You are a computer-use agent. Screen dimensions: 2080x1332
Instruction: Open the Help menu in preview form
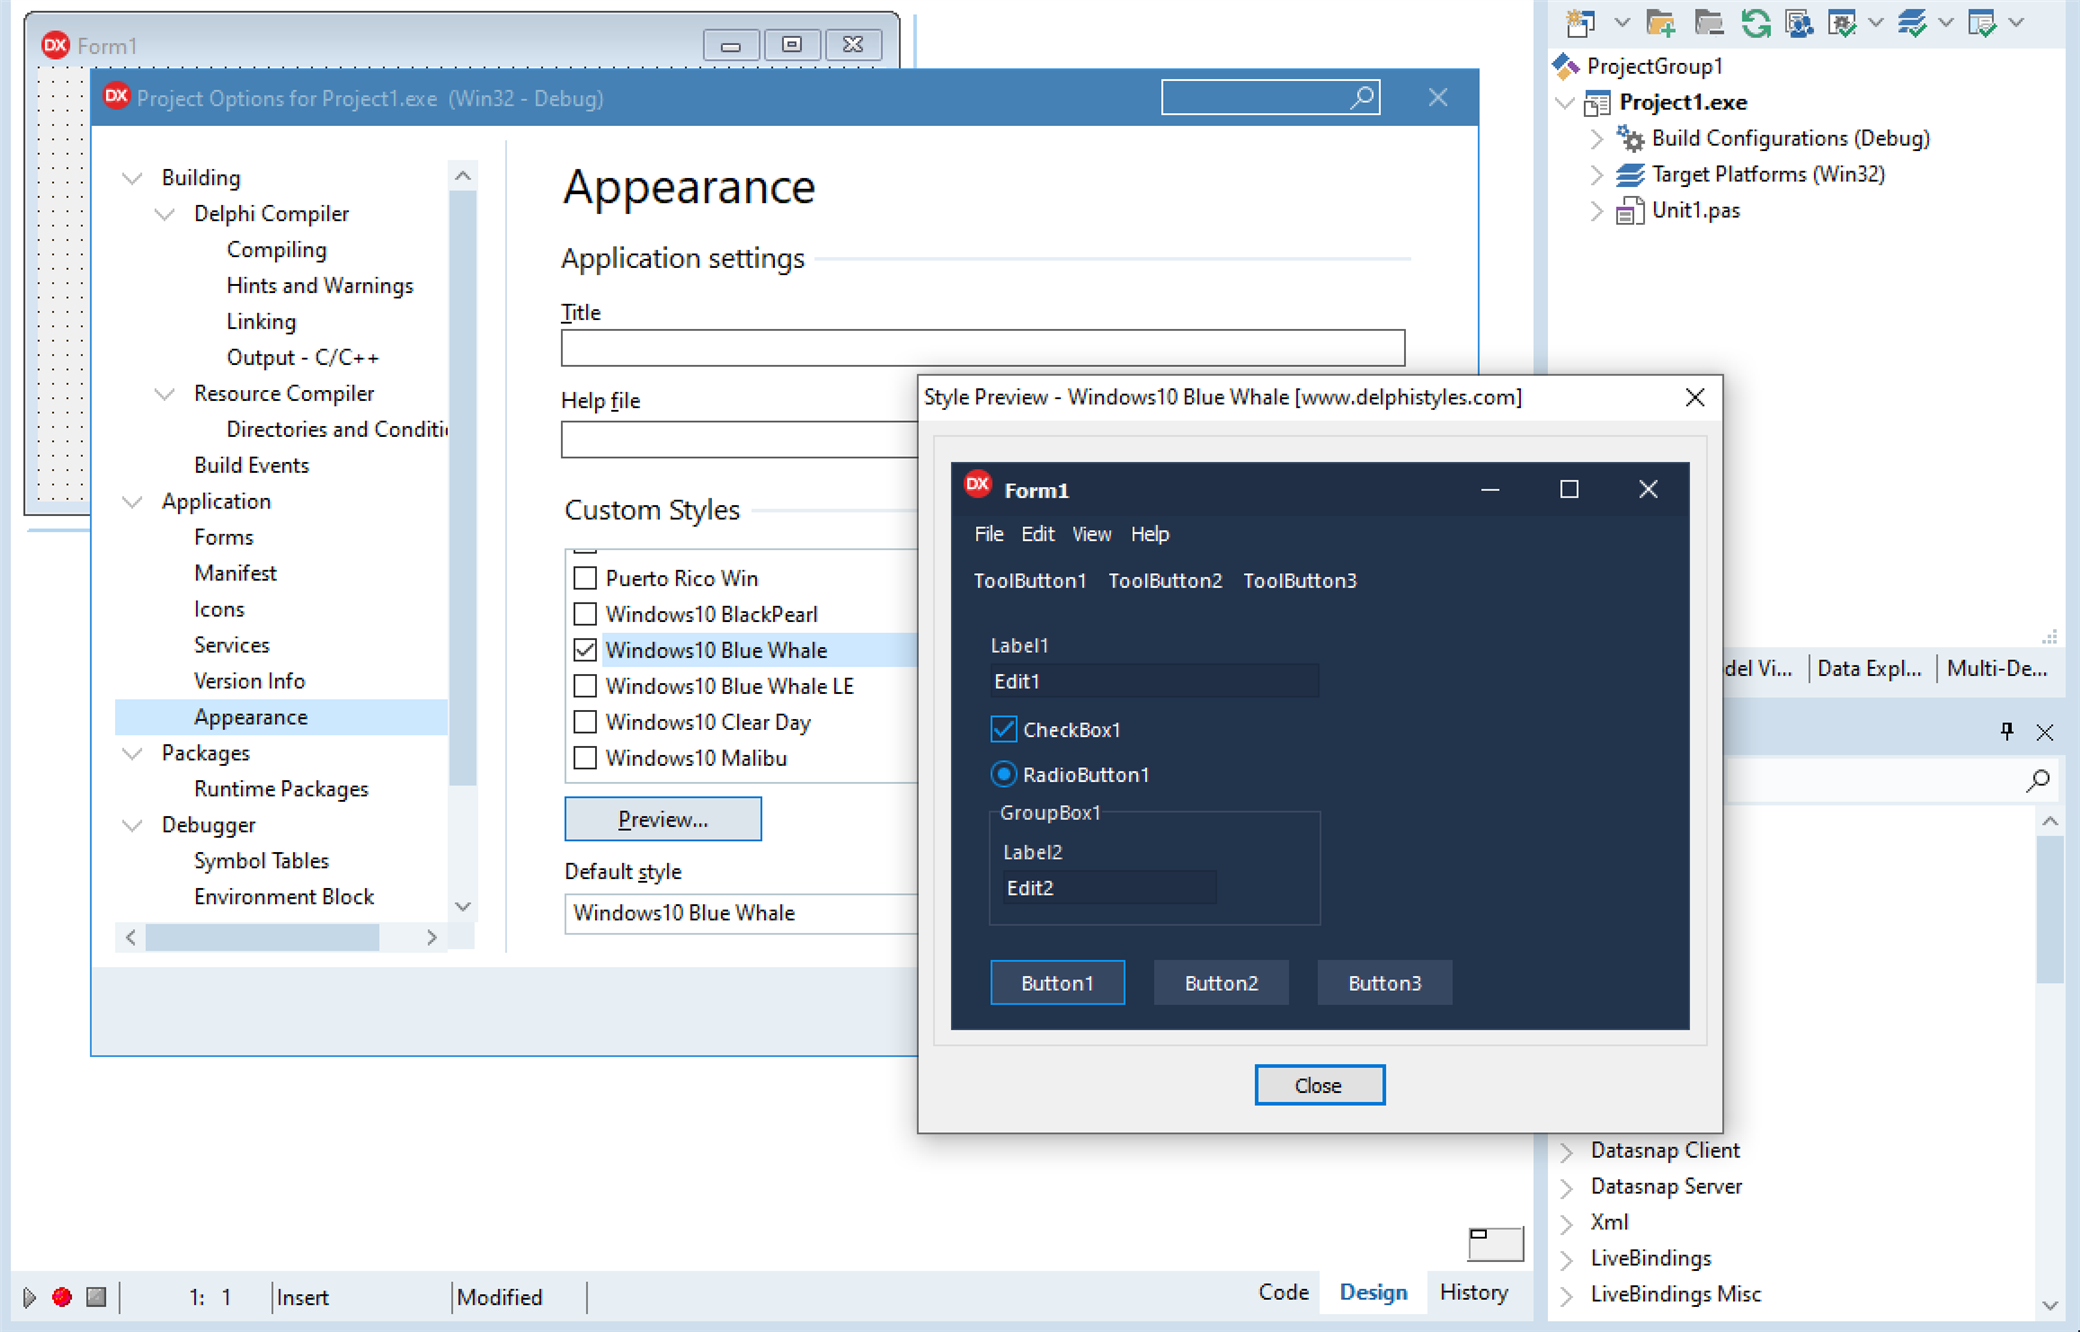[1150, 534]
